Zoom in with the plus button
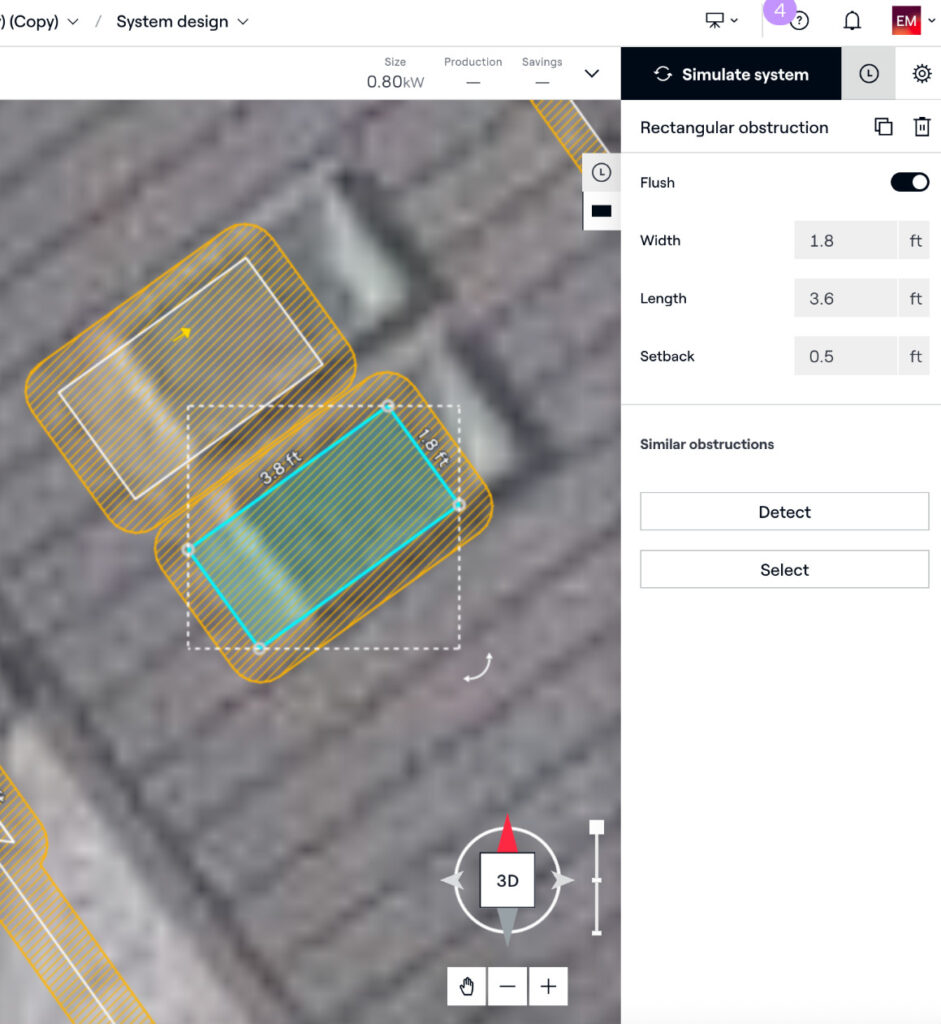The width and height of the screenshot is (941, 1024). (548, 987)
